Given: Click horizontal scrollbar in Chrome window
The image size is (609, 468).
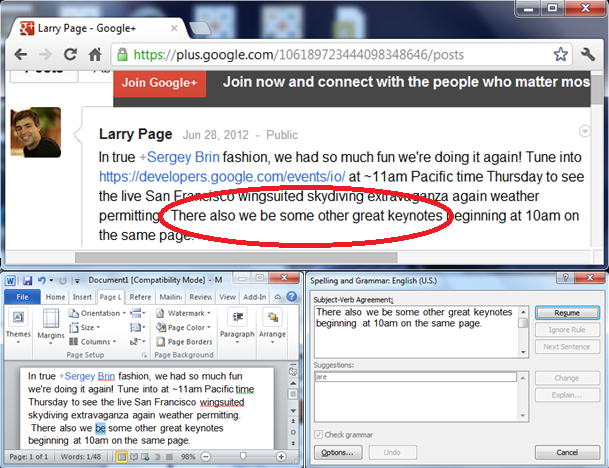Looking at the screenshot, I should tap(236, 257).
